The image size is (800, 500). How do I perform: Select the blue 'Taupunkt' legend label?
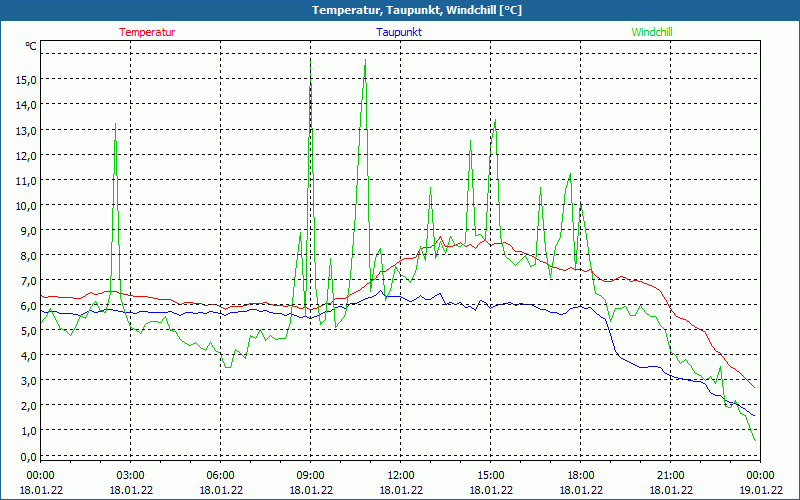click(399, 32)
